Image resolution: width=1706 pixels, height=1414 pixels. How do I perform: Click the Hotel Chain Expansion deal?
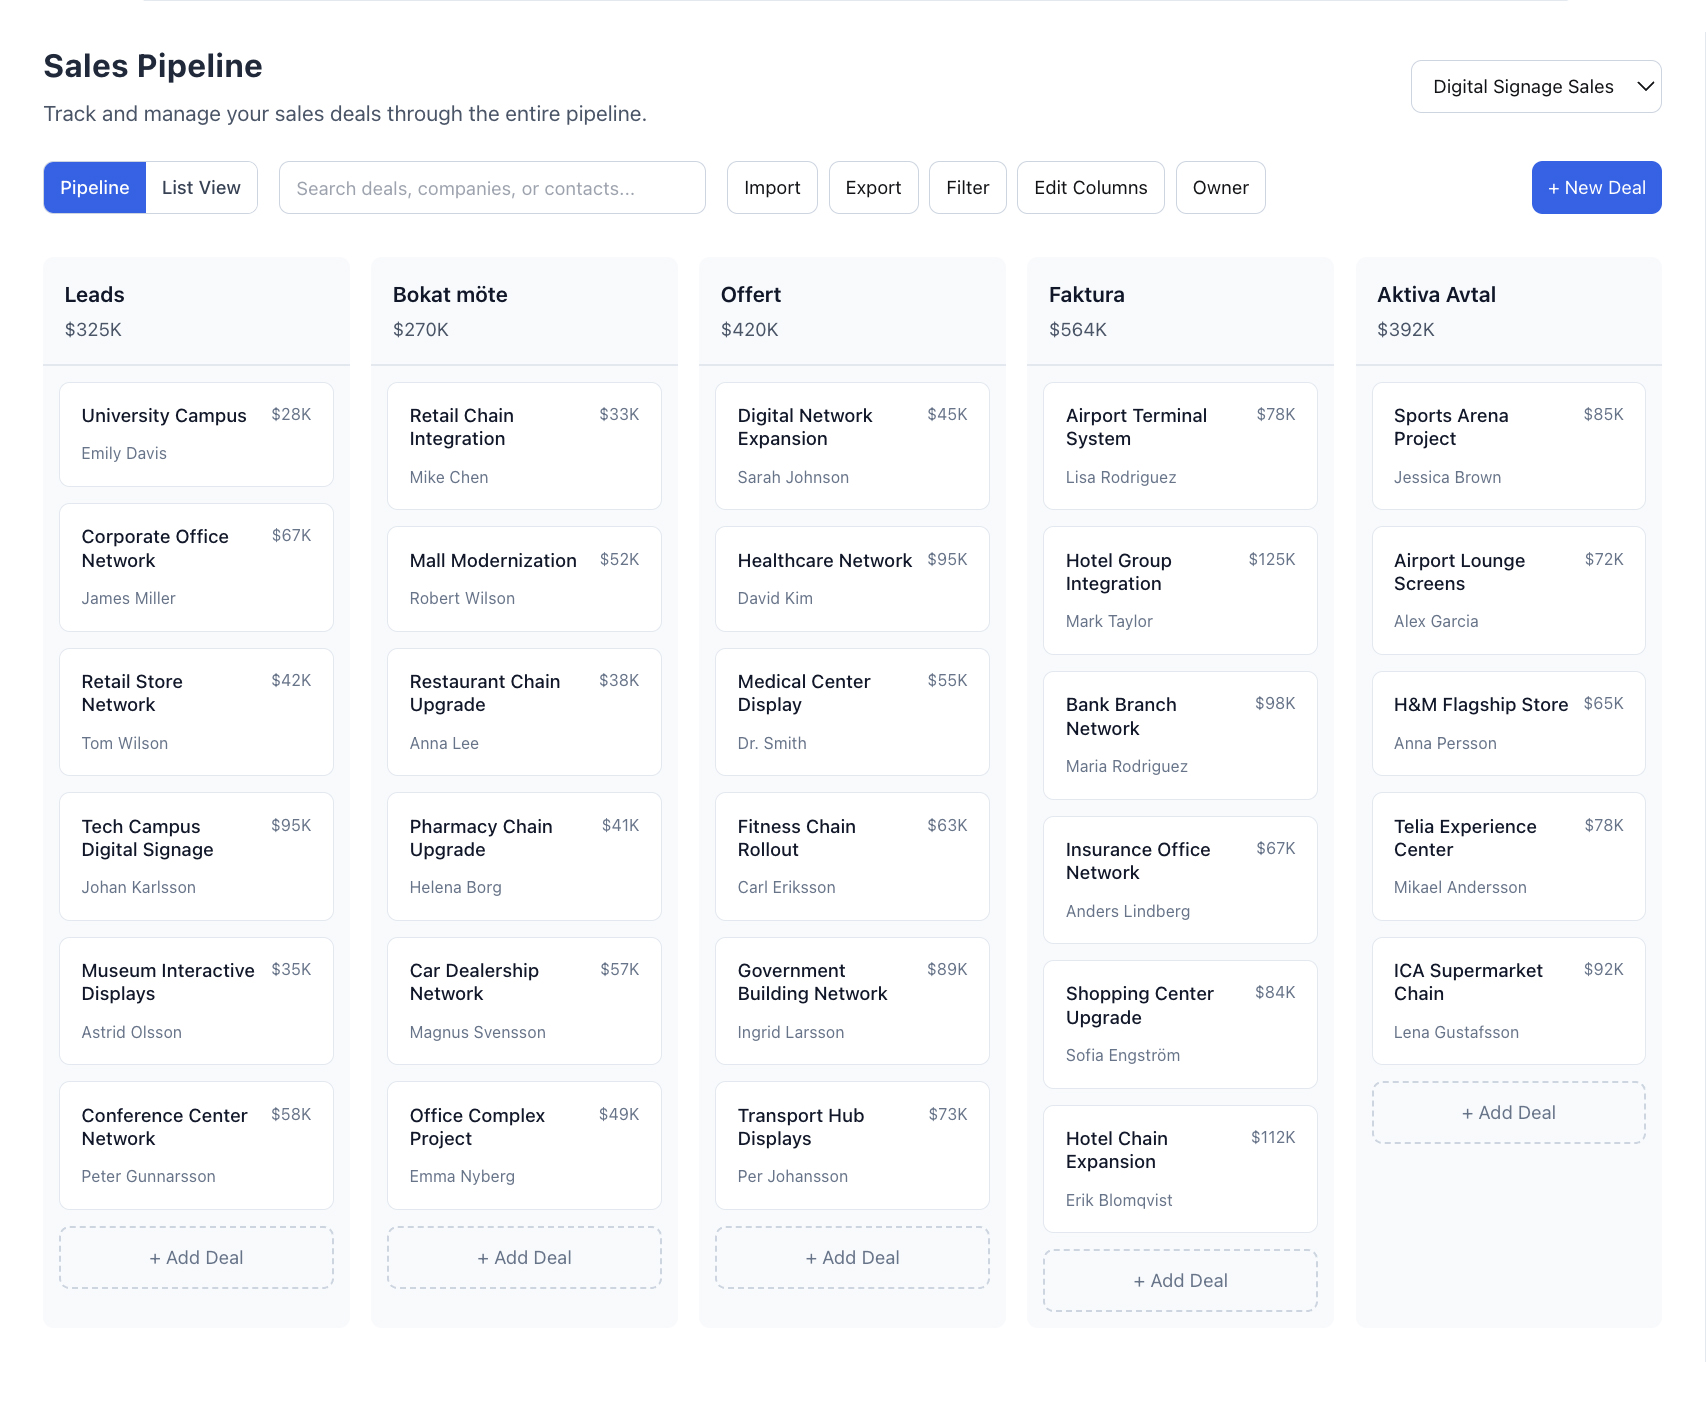point(1180,1168)
